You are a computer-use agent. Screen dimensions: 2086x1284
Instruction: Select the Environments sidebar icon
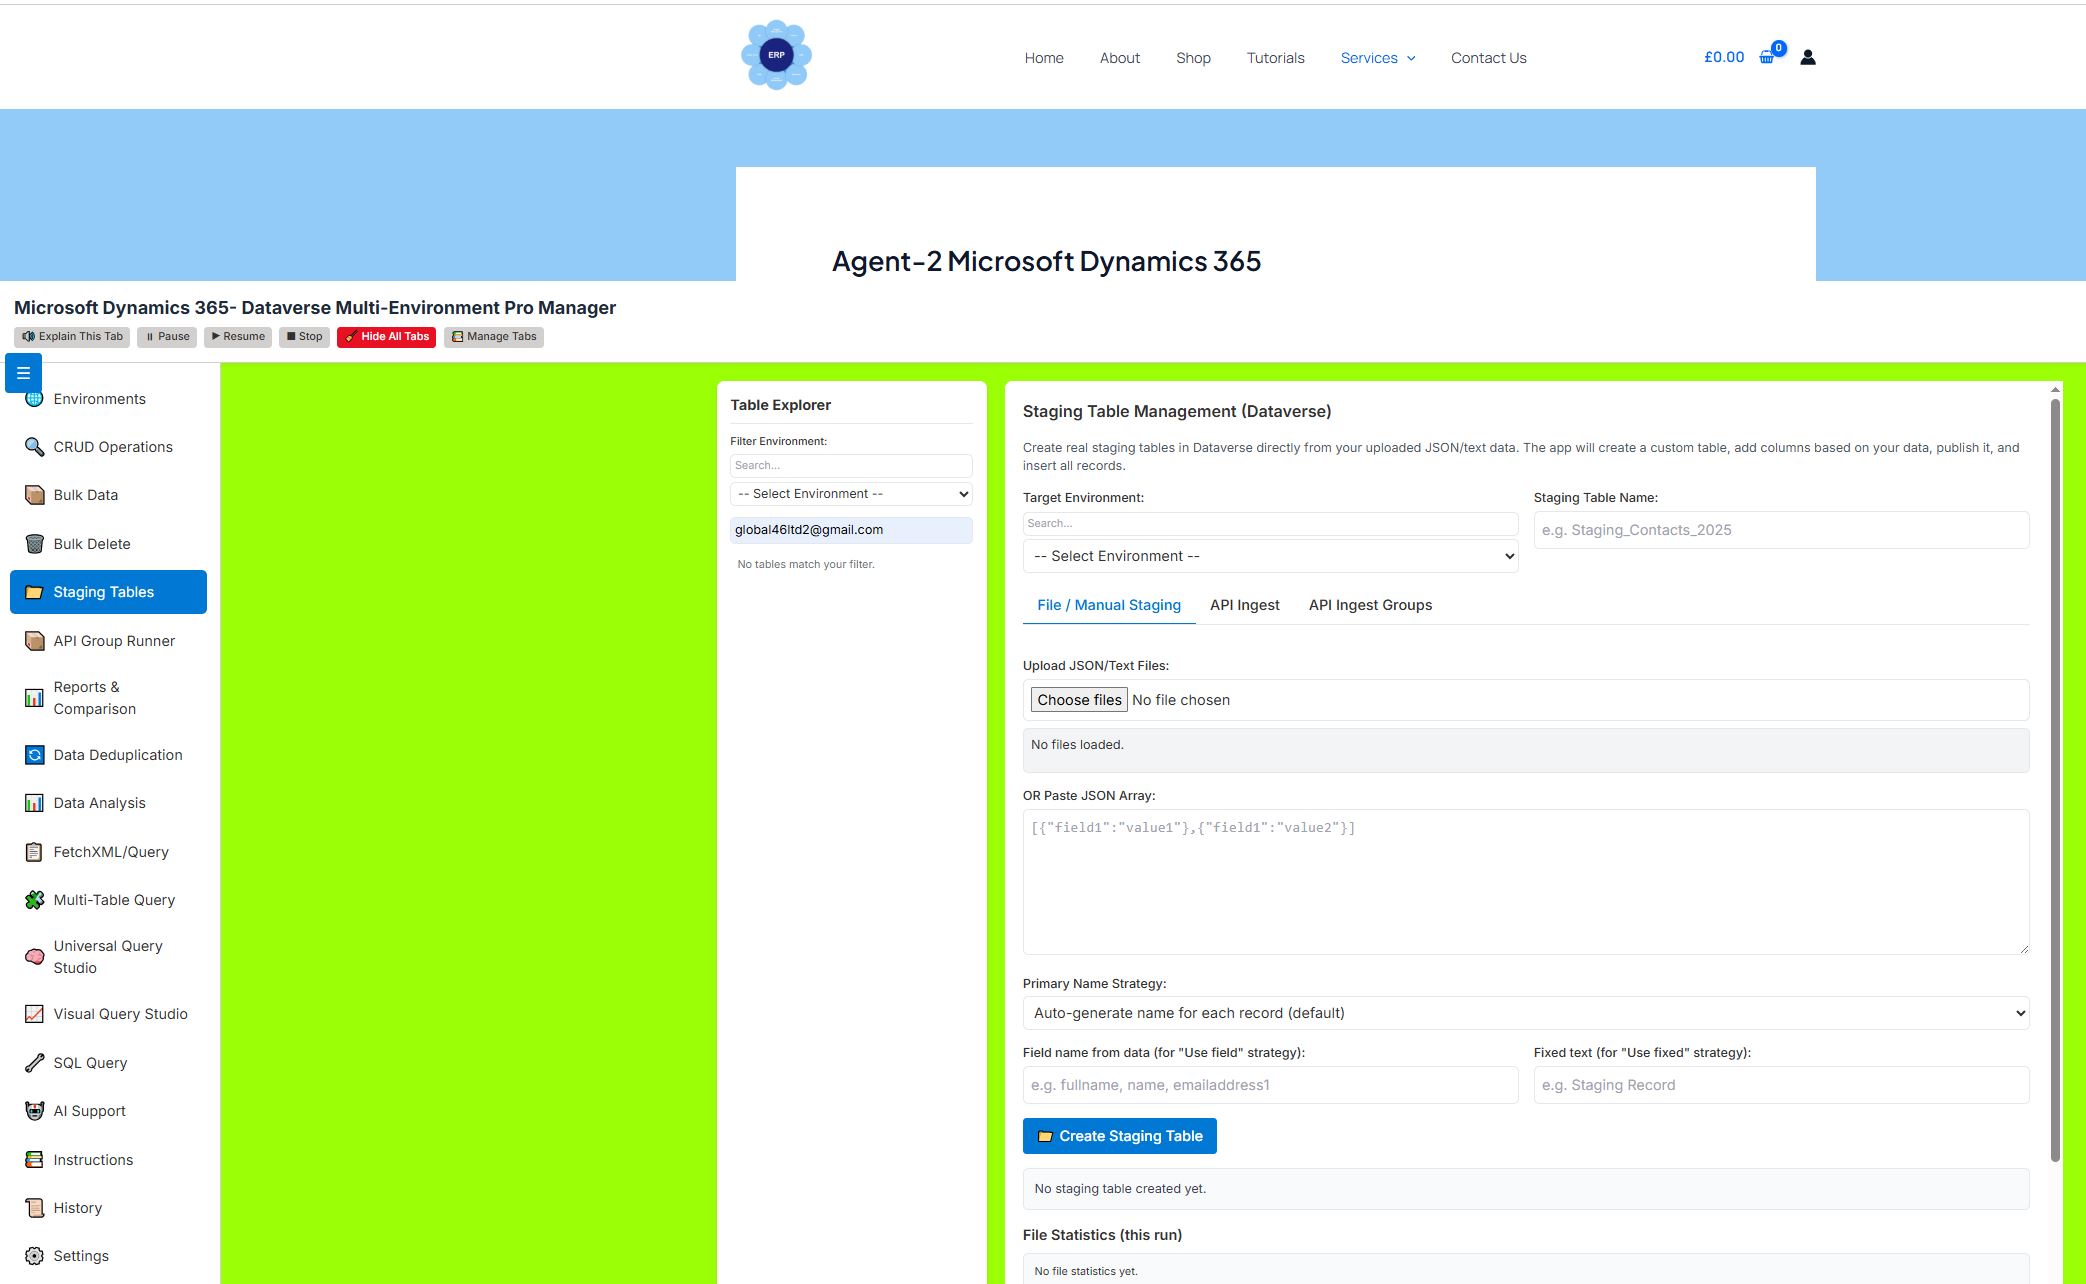35,398
